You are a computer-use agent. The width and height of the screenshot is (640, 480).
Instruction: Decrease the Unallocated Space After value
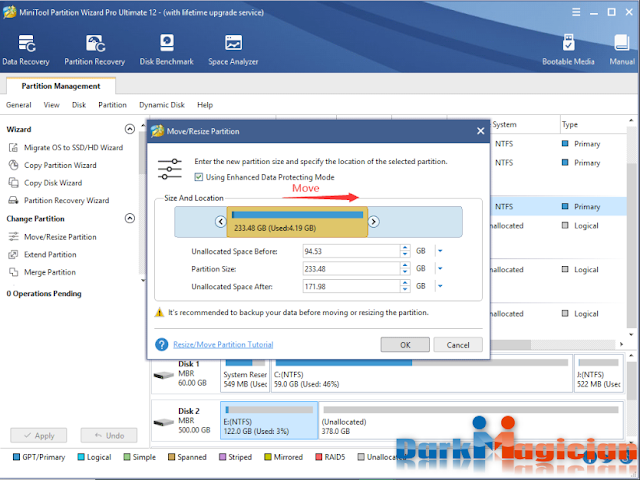[x=405, y=289]
